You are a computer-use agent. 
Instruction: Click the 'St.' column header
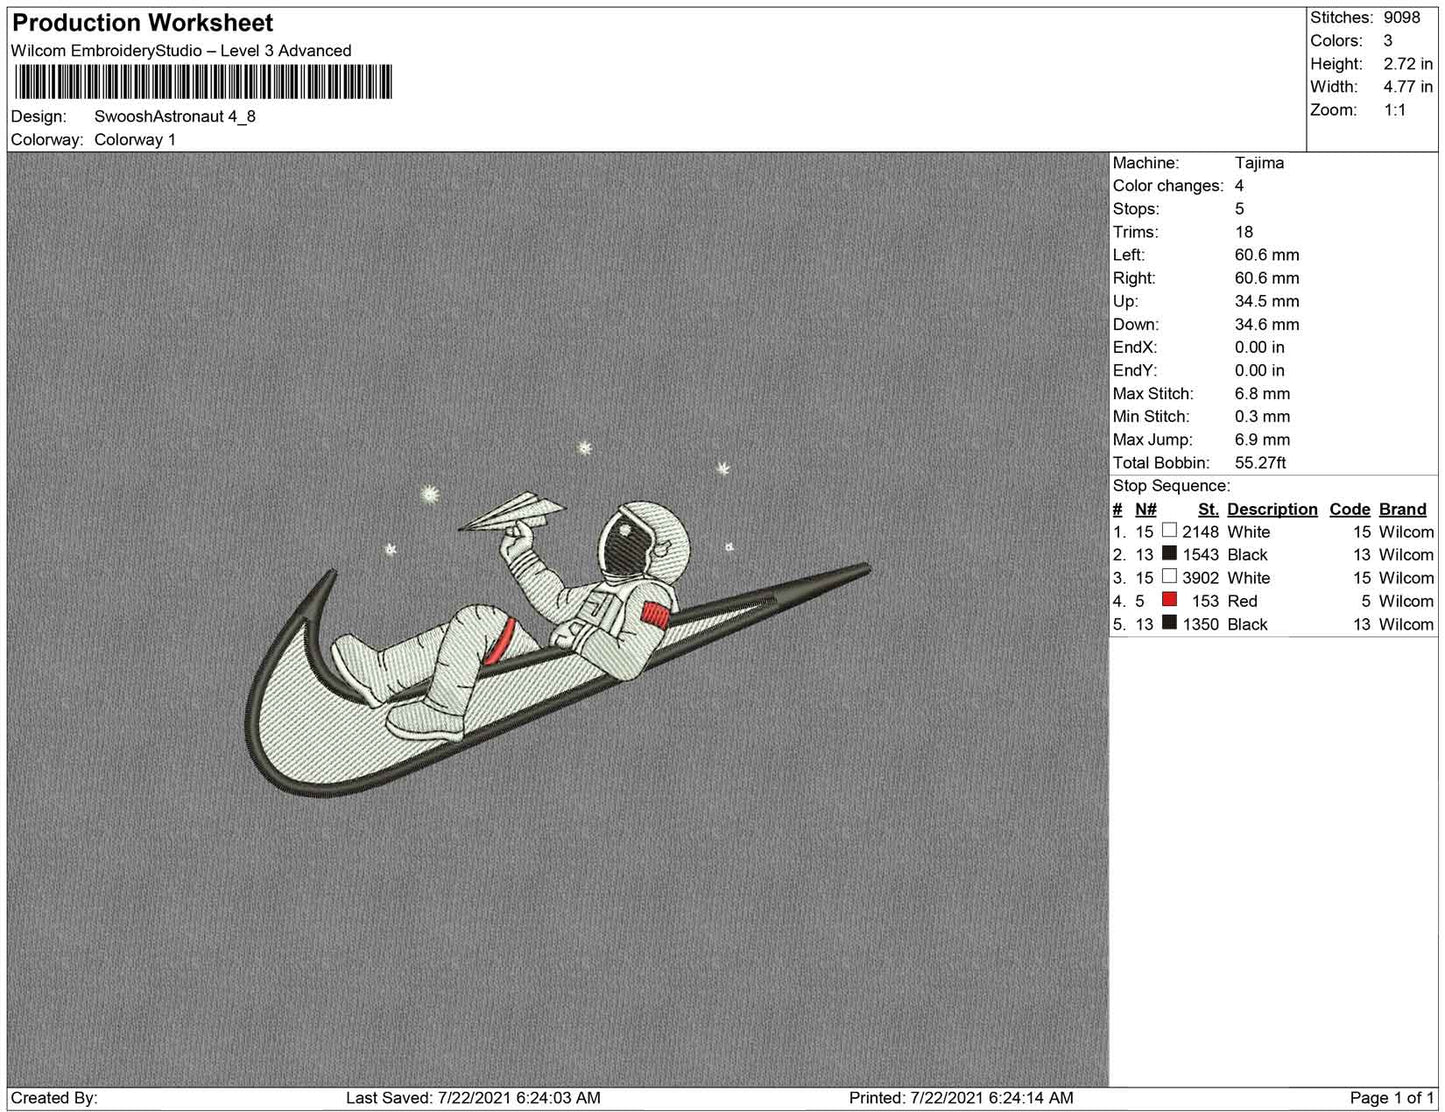tap(1208, 509)
